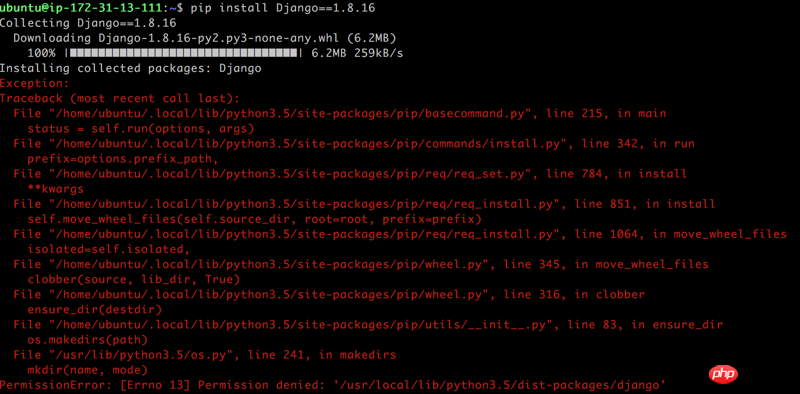The height and width of the screenshot is (394, 800).
Task: Click the Installing collected packages: Django line
Action: [131, 68]
